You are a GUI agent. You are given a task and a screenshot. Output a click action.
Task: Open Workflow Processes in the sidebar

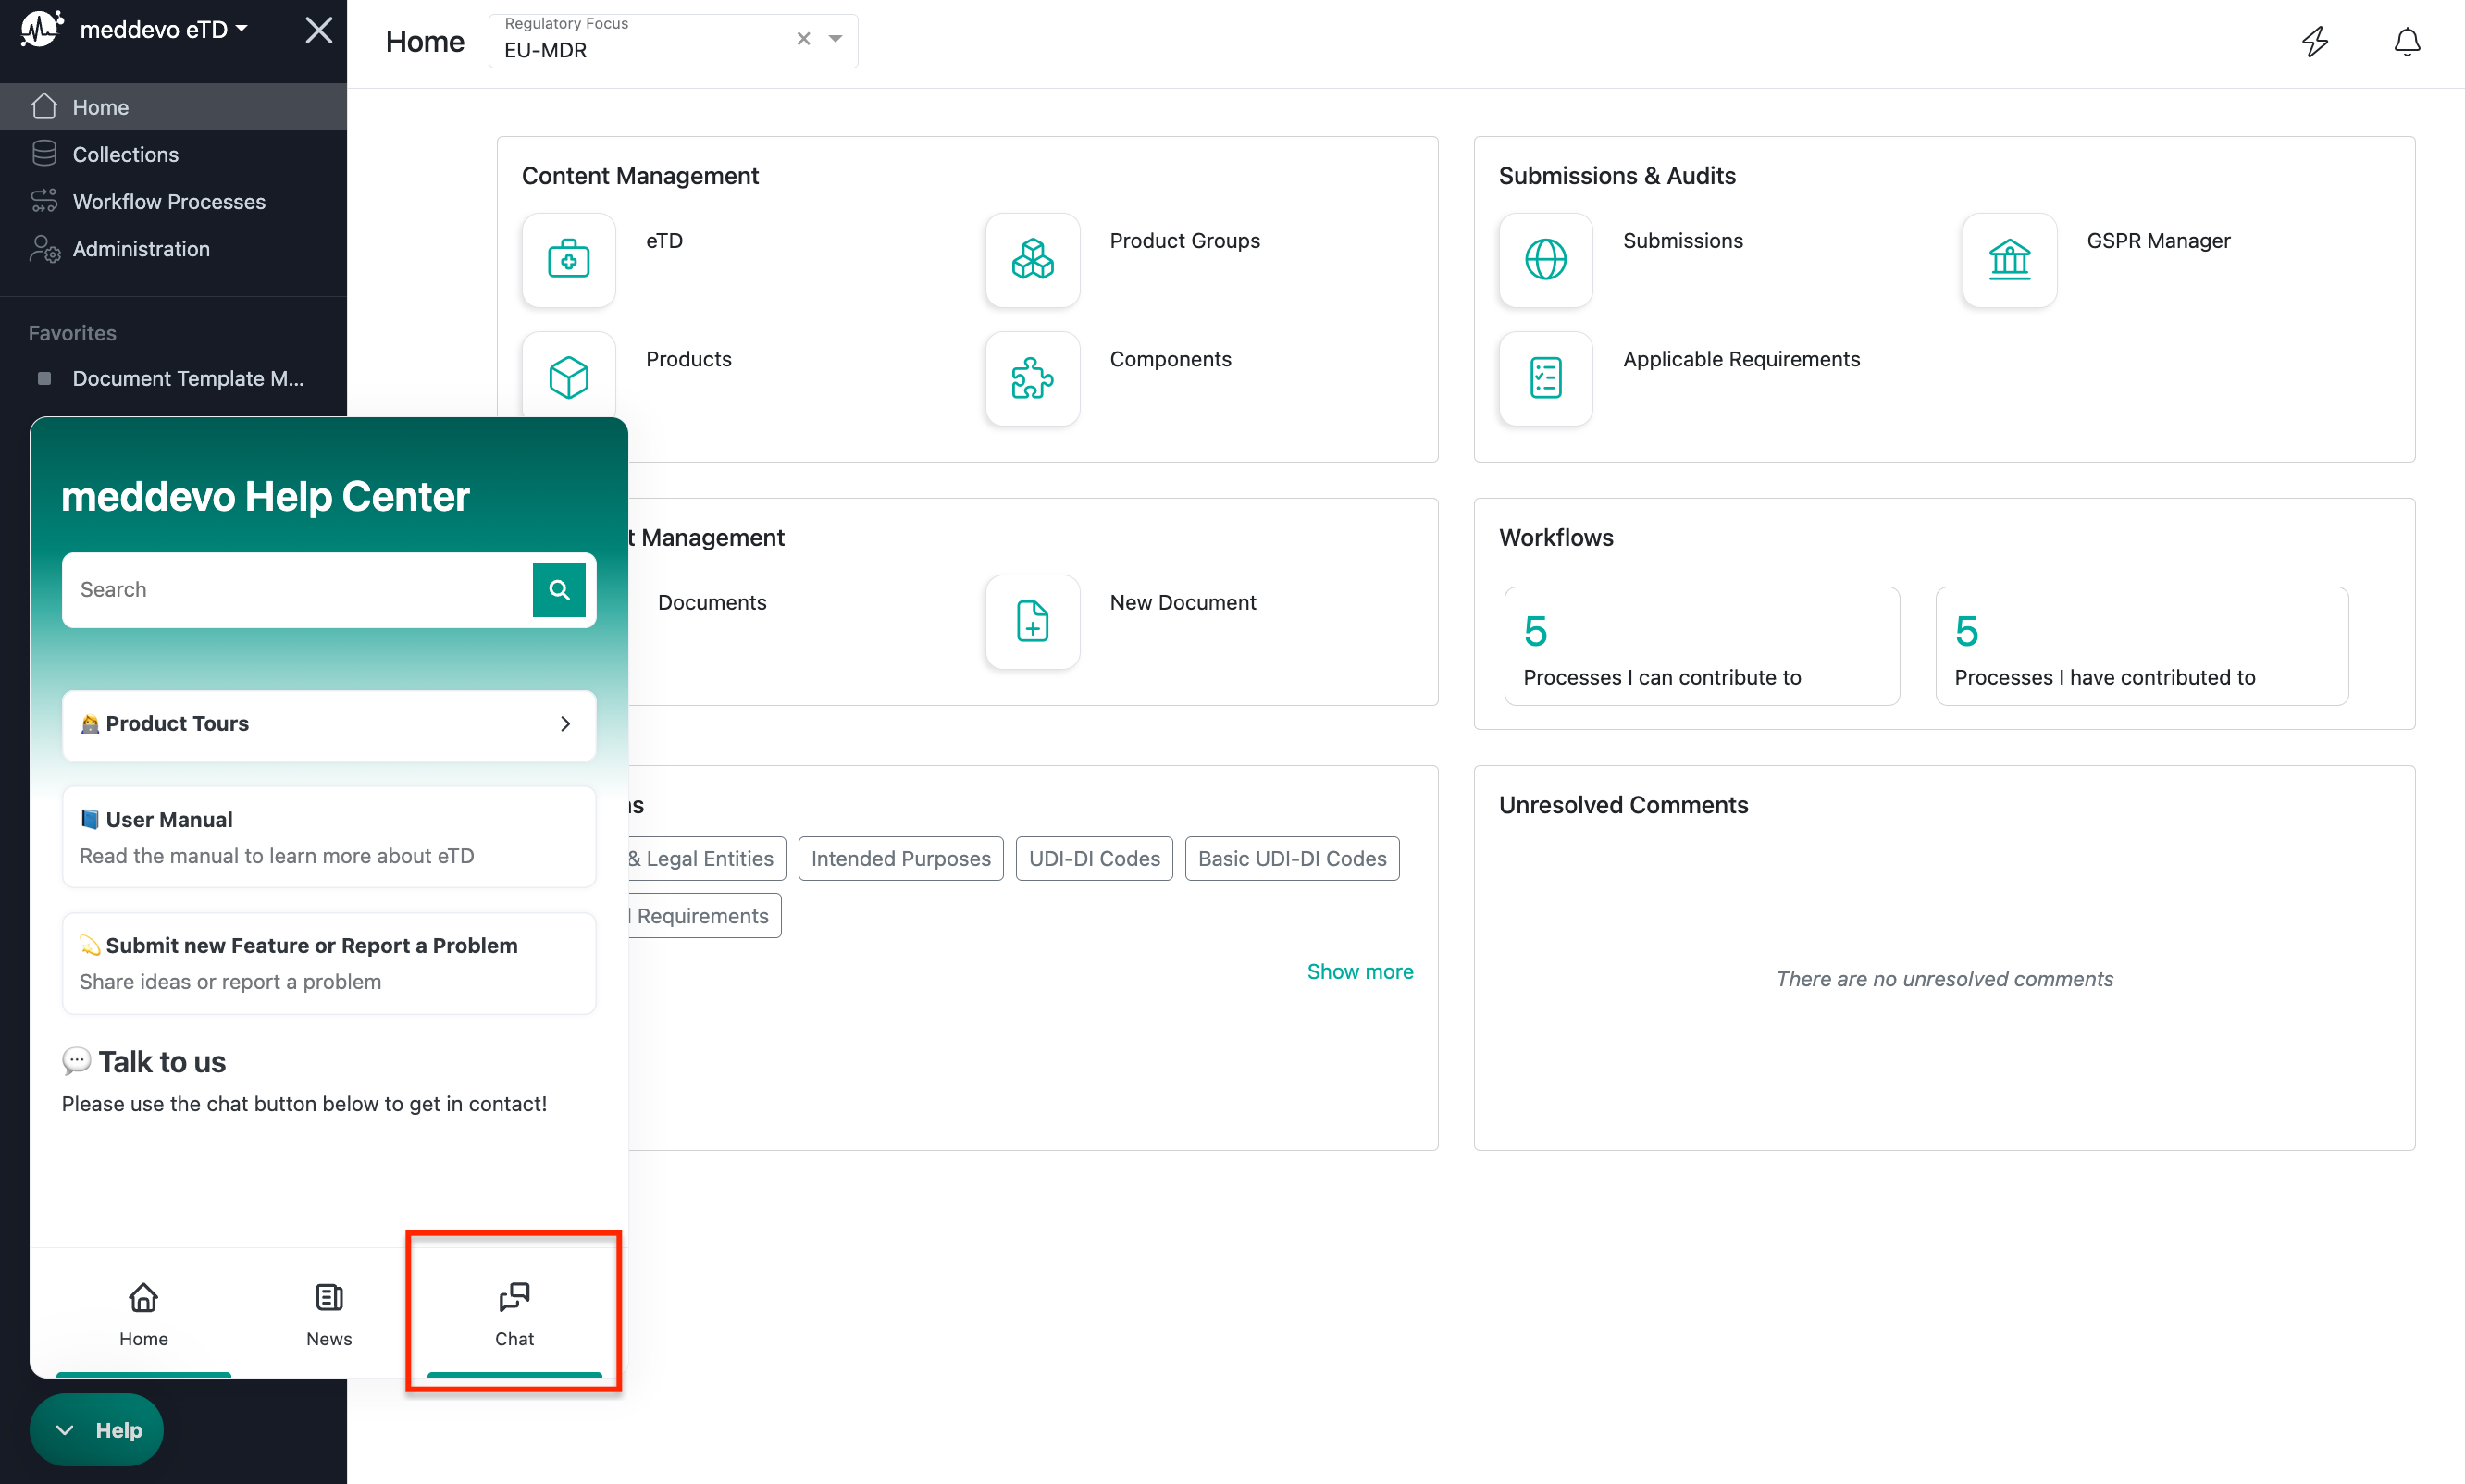(173, 201)
